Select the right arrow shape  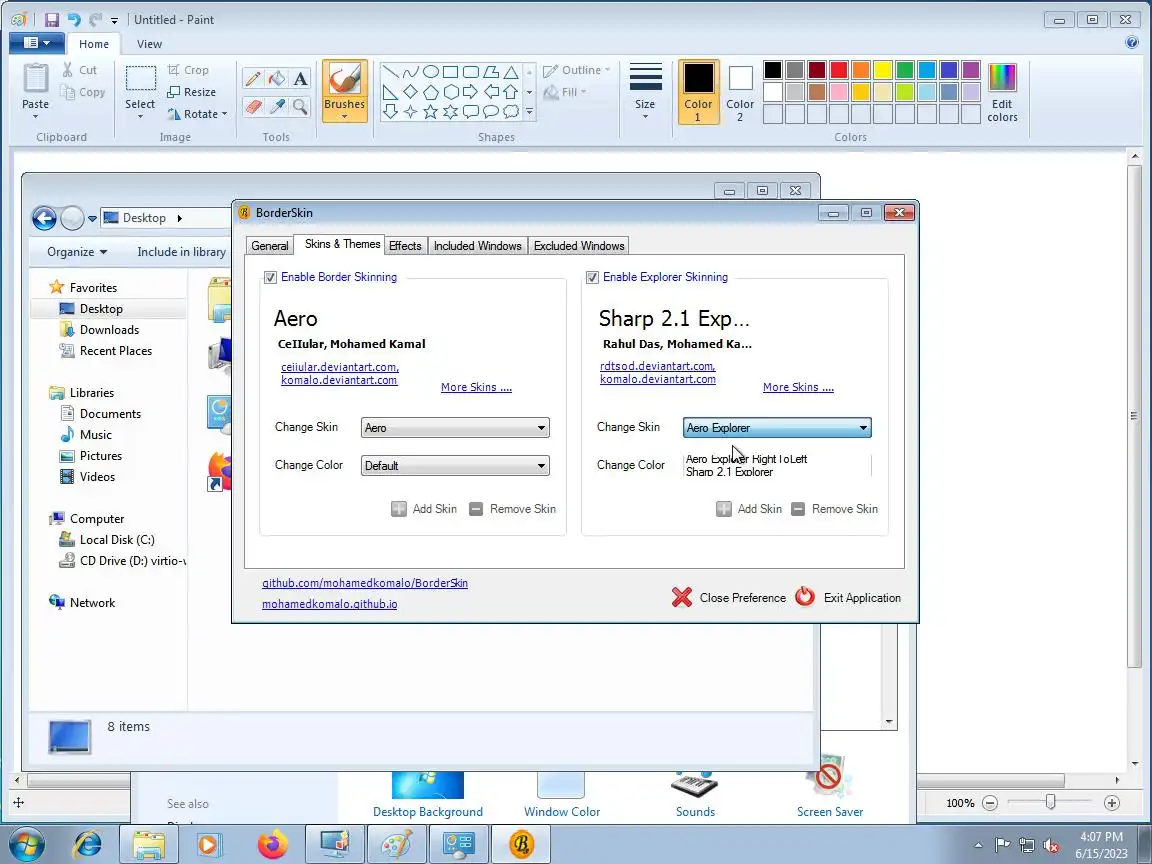471,92
